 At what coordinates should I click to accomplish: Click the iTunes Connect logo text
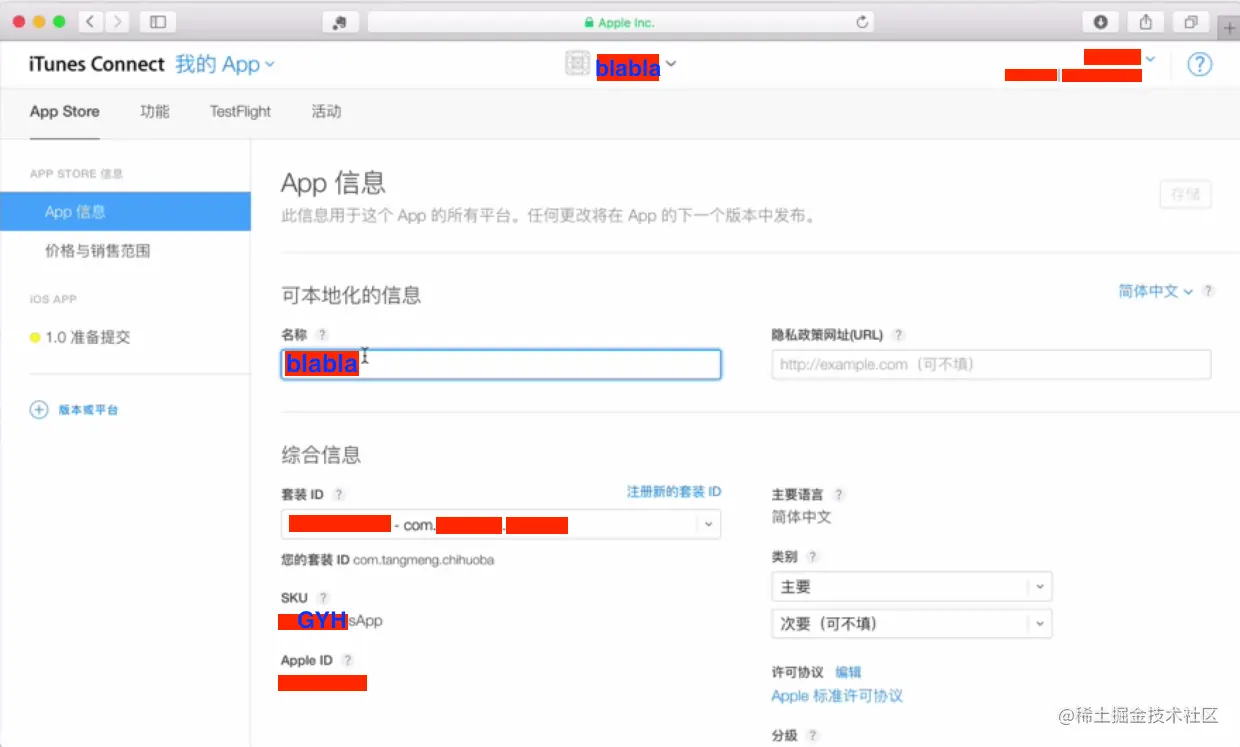click(x=97, y=65)
